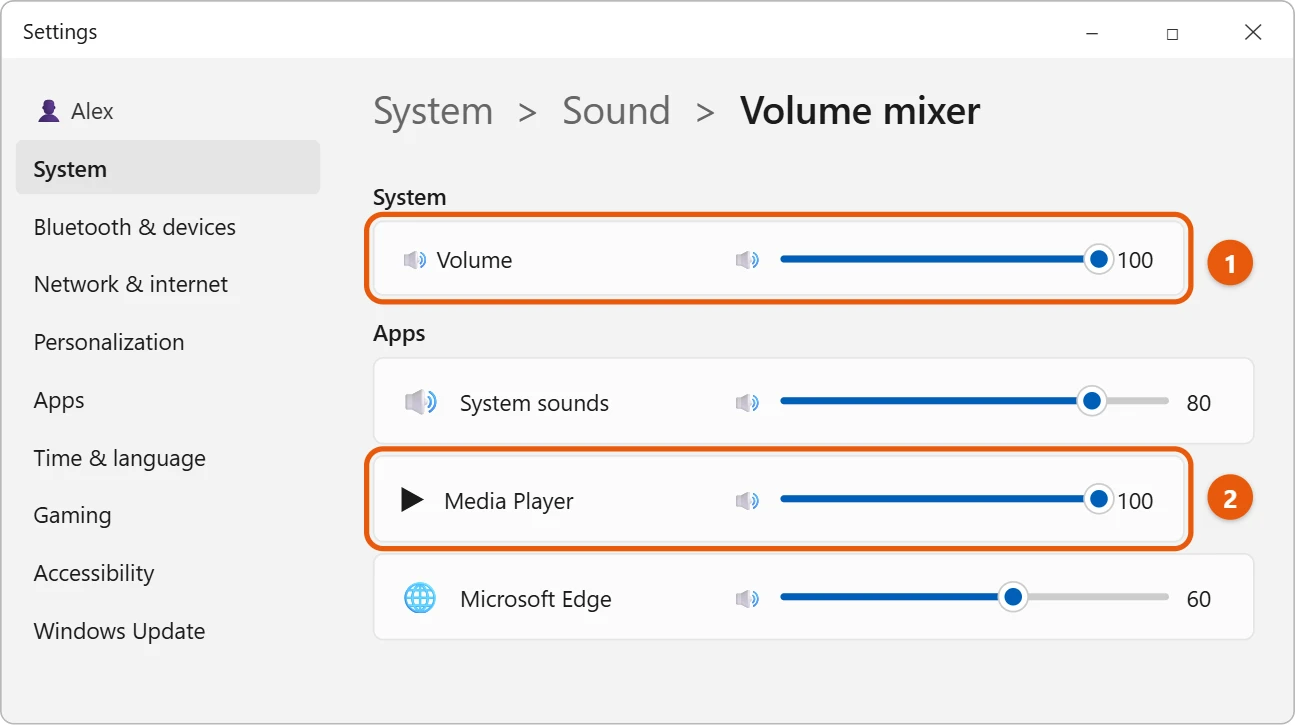The image size is (1295, 725).
Task: Click the "Microsoft Edge" row label
Action: pyautogui.click(x=536, y=599)
